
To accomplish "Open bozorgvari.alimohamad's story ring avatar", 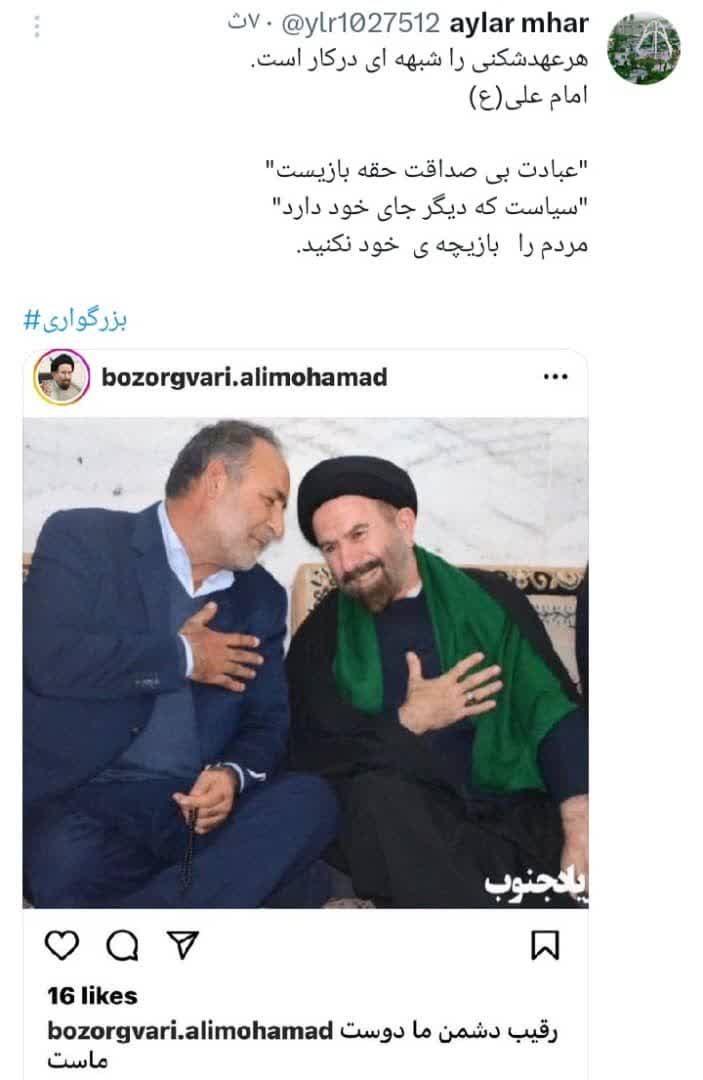I will click(61, 377).
